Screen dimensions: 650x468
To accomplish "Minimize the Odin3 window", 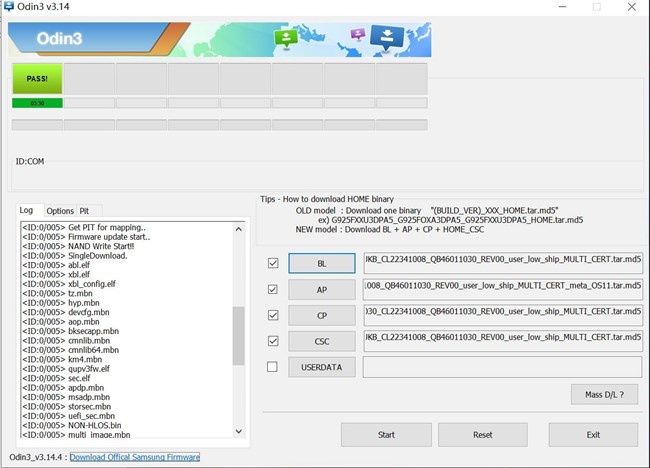I will [x=562, y=7].
